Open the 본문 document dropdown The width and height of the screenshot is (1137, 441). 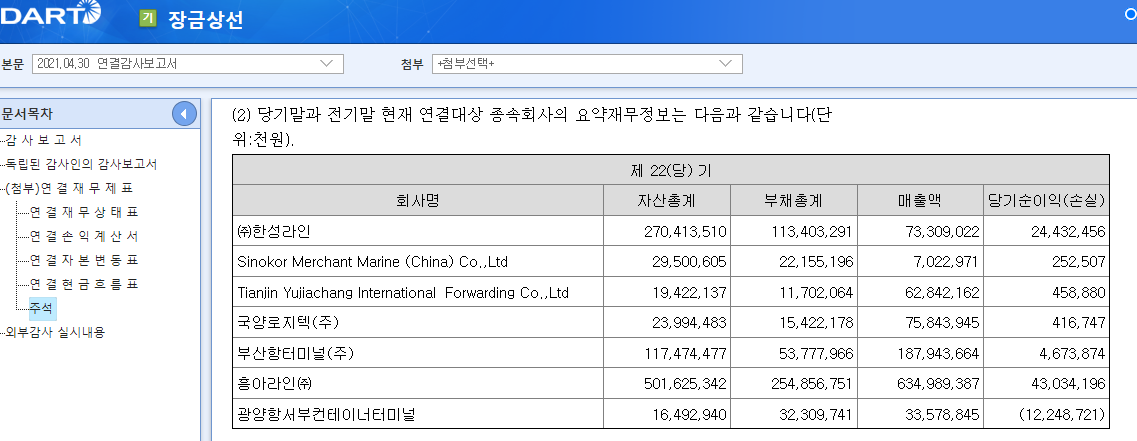188,64
